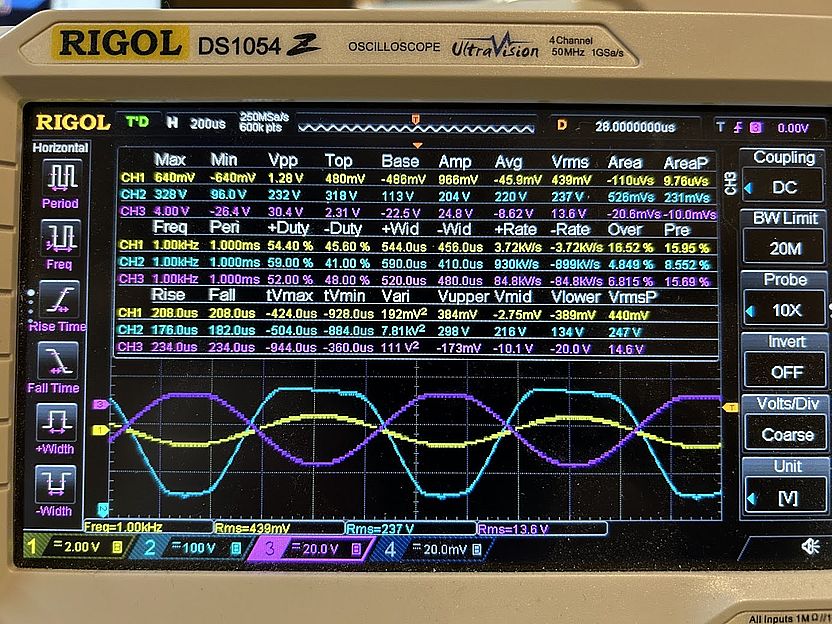Click CH1 Over value 16.52 %
This screenshot has height=624, width=832.
click(x=630, y=248)
